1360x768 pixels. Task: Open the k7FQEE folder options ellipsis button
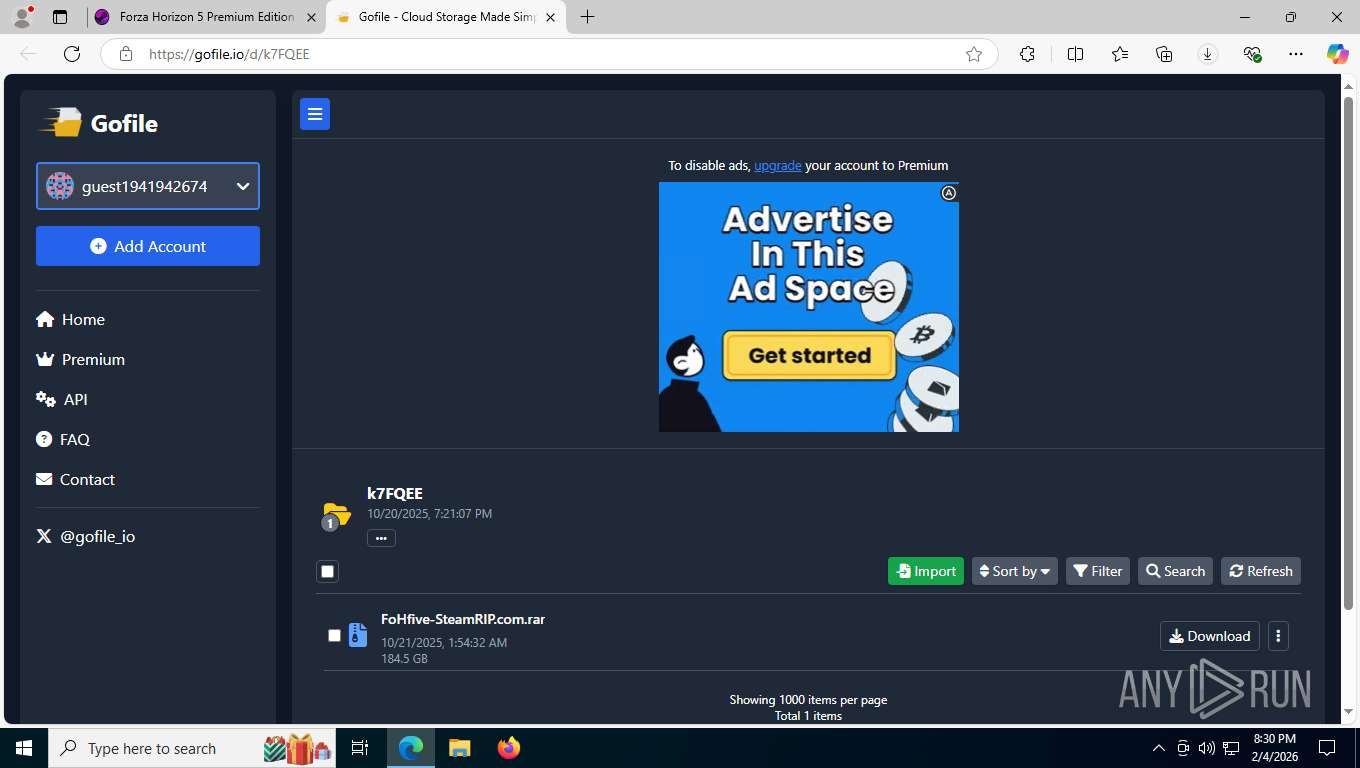(381, 538)
